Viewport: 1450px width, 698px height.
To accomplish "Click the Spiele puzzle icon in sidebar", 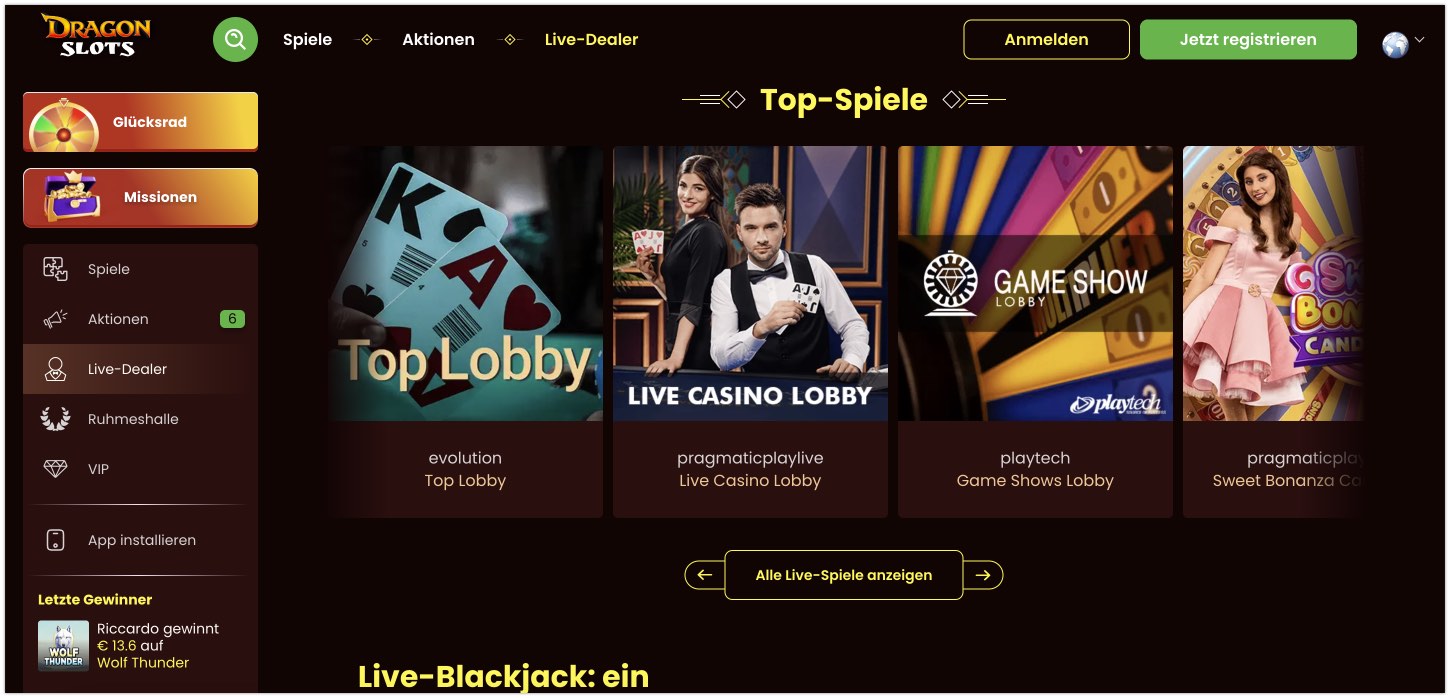I will (55, 269).
